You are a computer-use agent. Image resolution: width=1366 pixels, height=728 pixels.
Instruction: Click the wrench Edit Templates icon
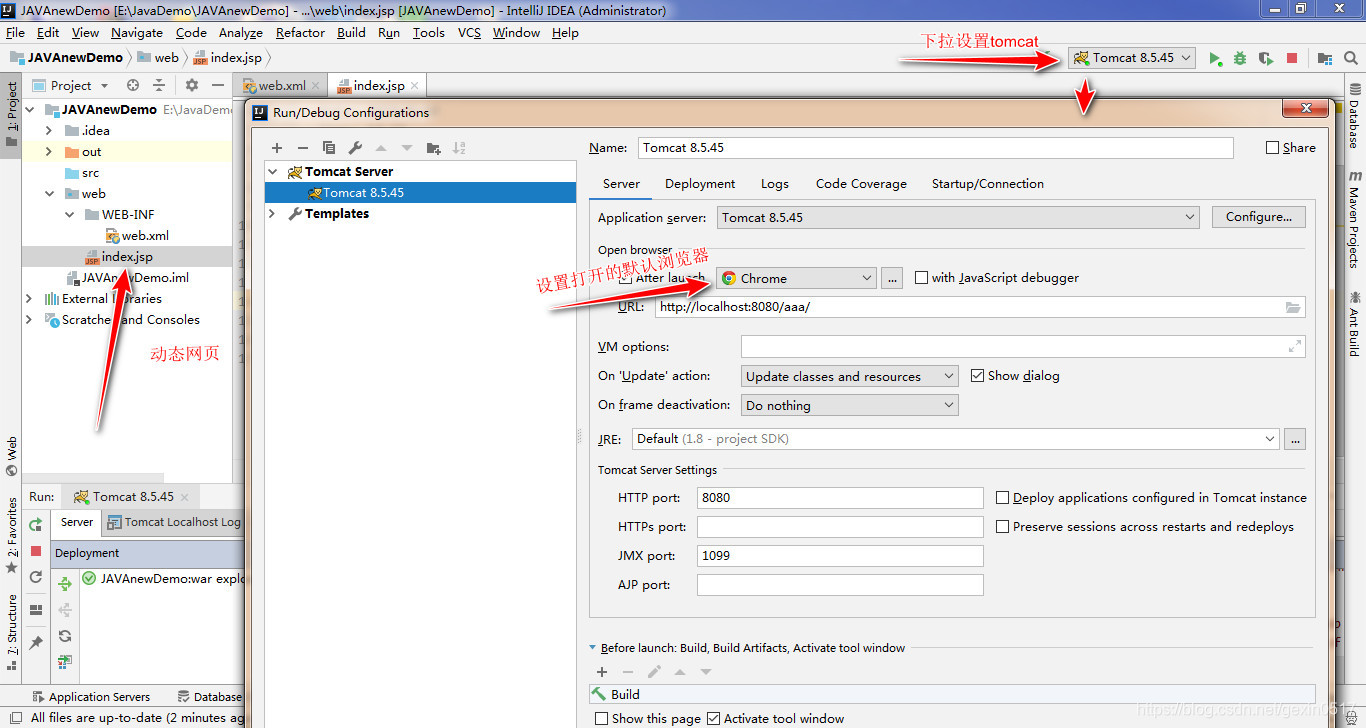pos(355,148)
